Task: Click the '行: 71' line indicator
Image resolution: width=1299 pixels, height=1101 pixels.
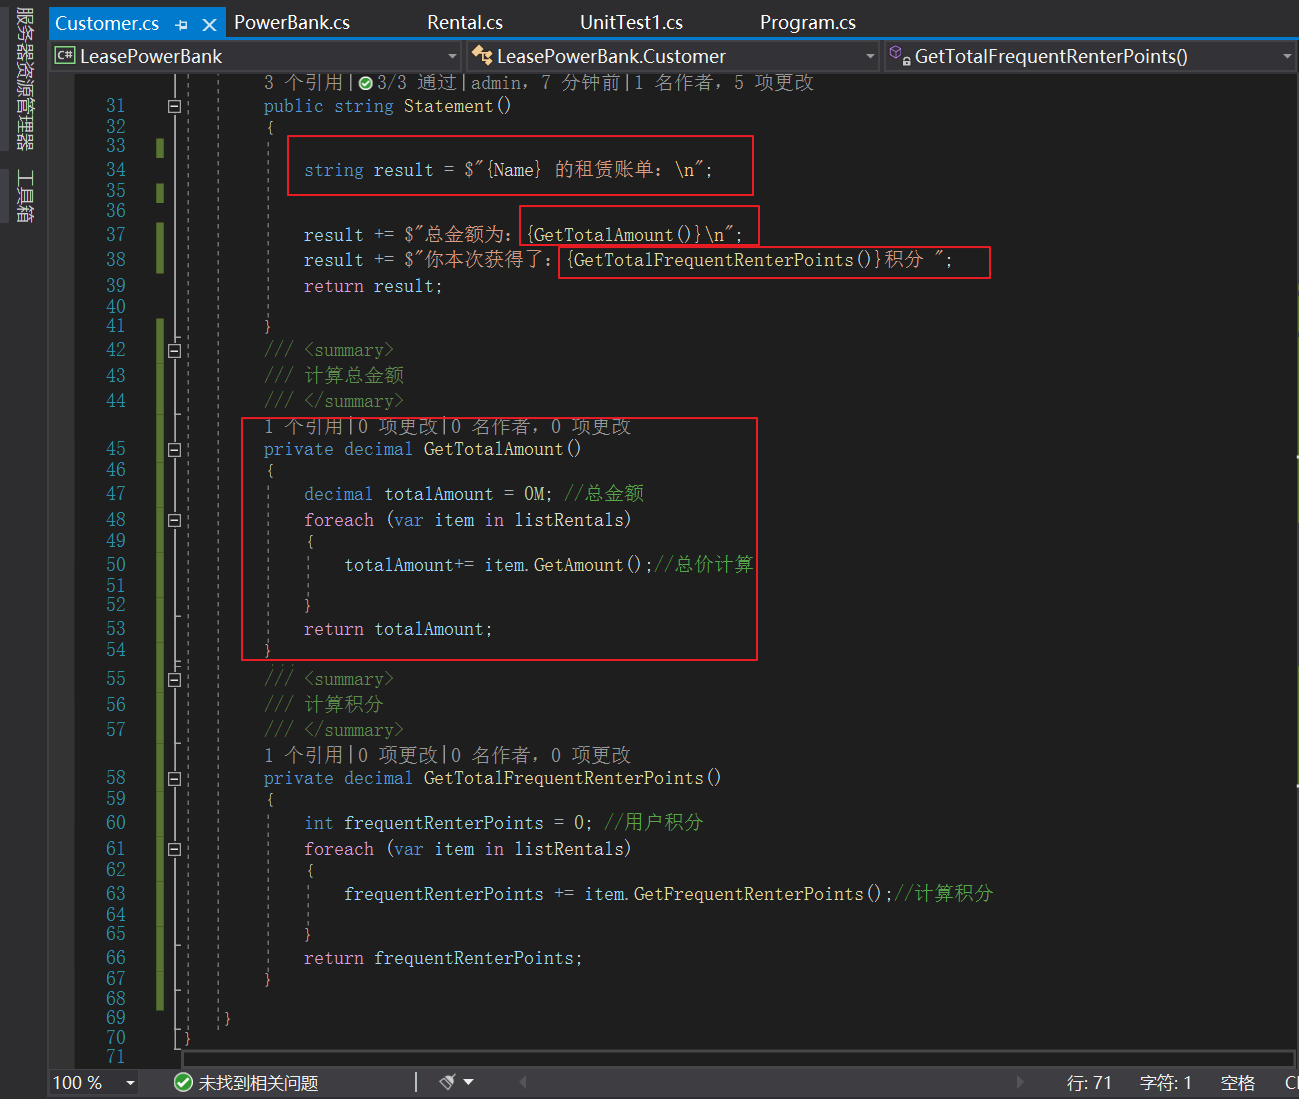Action: click(x=1089, y=1083)
